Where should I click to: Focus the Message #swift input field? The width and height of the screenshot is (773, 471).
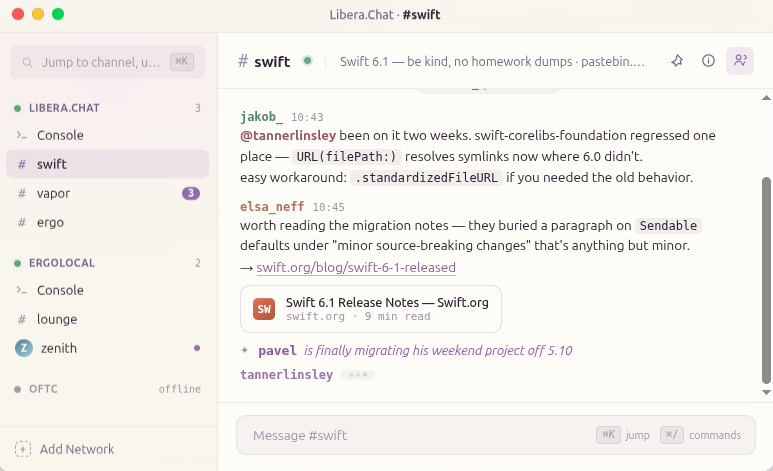click(495, 435)
